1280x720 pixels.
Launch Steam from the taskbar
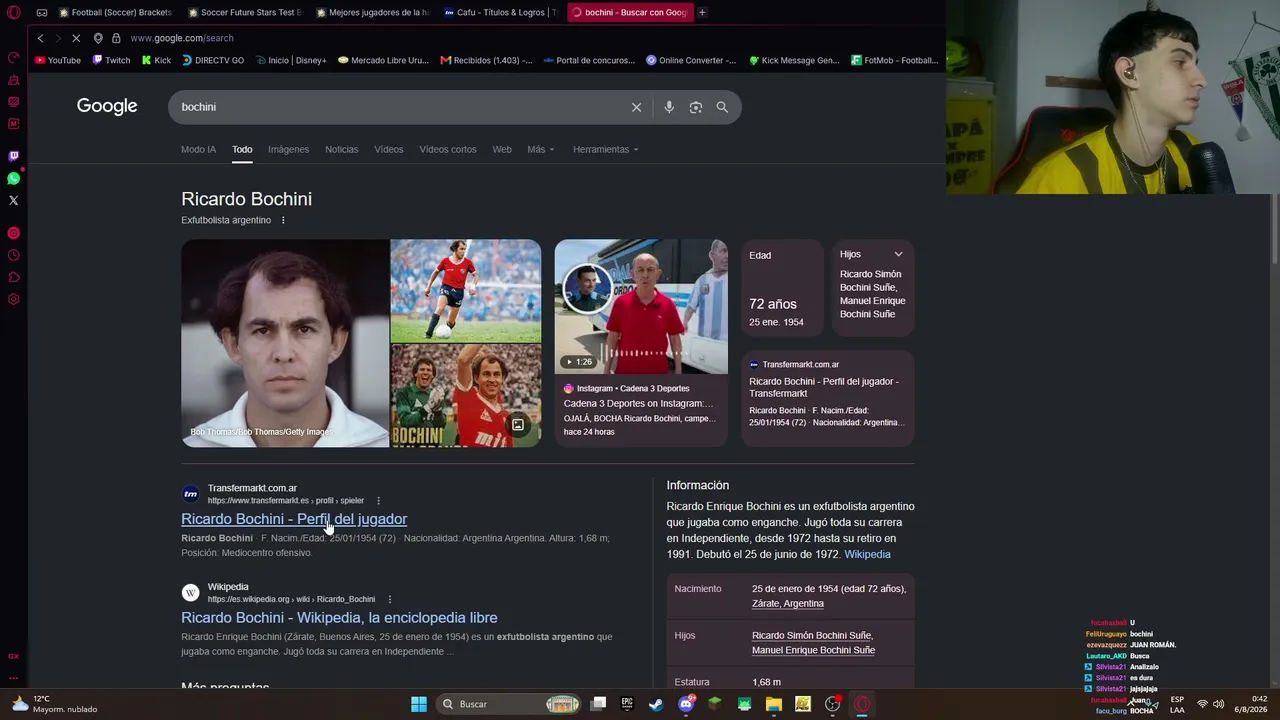(656, 704)
